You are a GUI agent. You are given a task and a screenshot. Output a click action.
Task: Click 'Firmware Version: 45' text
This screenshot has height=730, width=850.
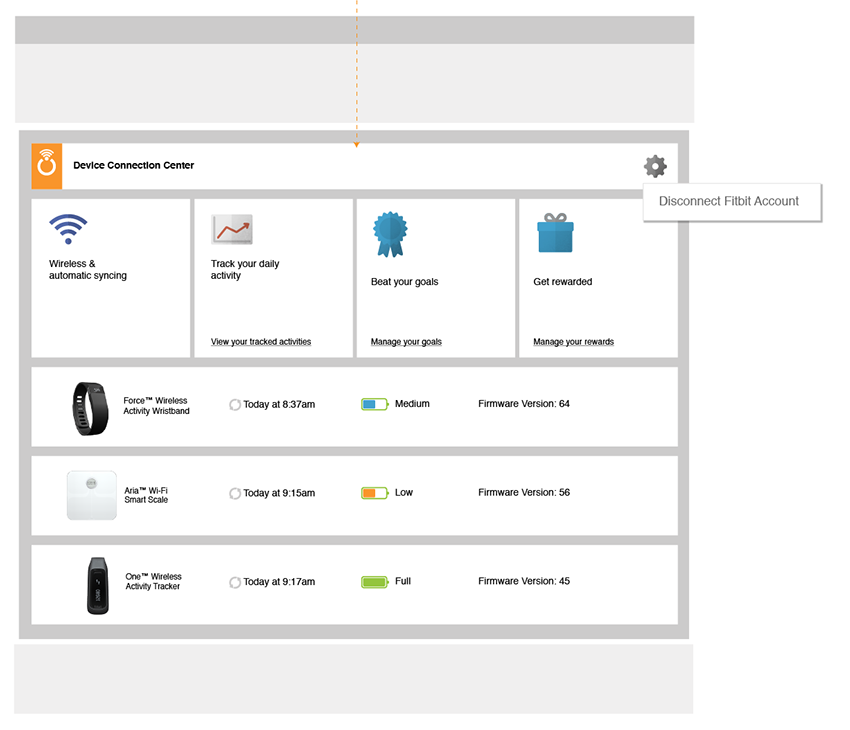pos(524,581)
